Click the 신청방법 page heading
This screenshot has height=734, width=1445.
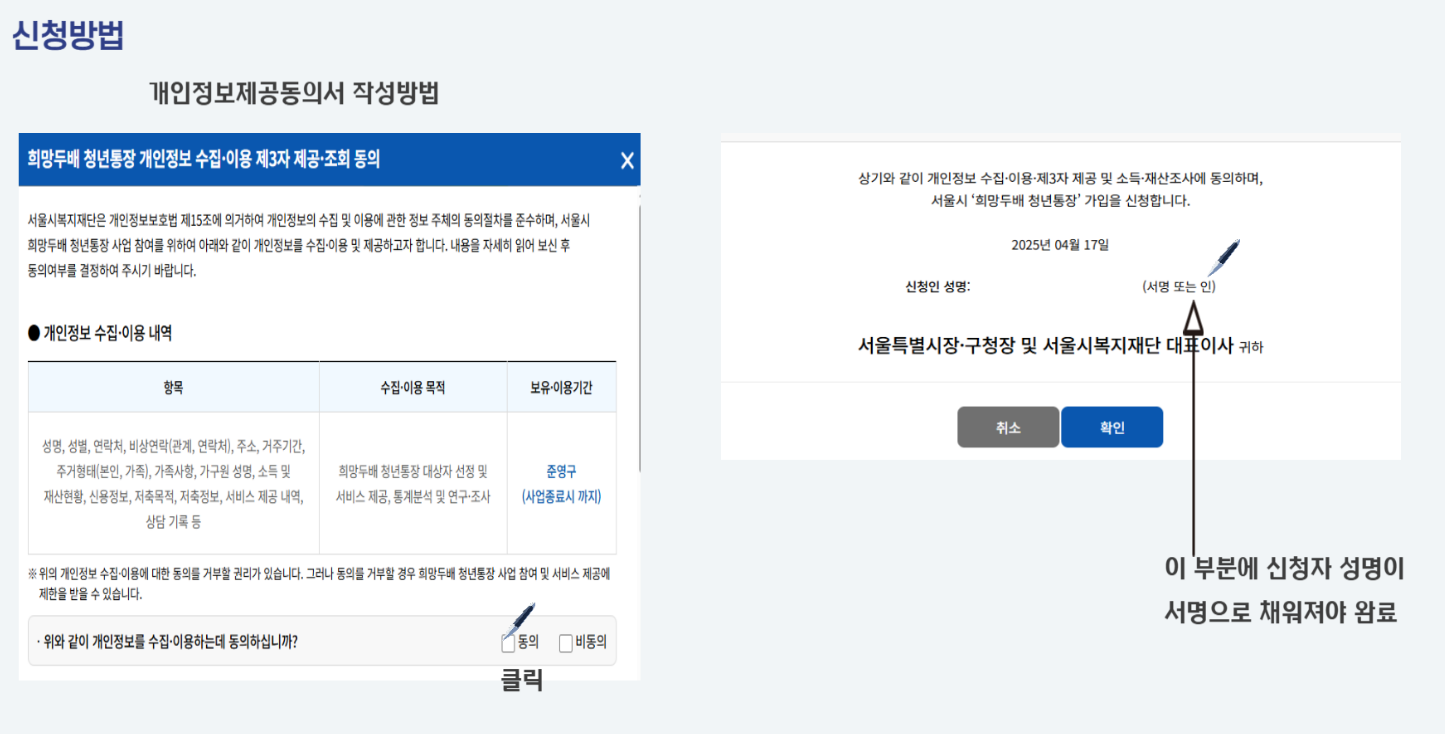(x=68, y=35)
